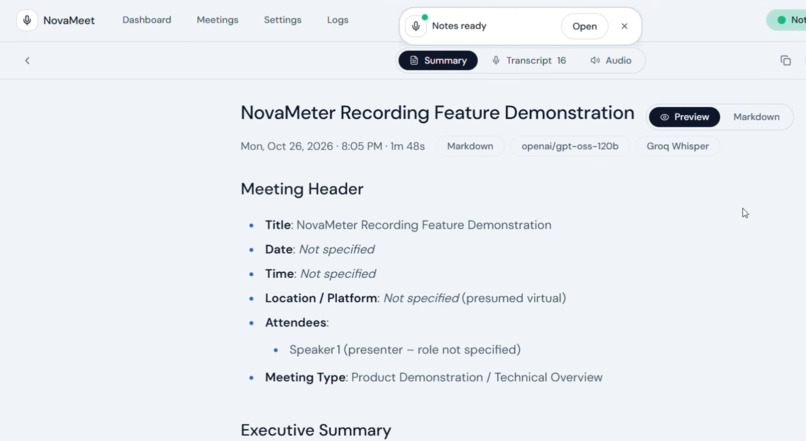The width and height of the screenshot is (806, 441).
Task: Click the Groq Whisper tag
Action: (677, 146)
